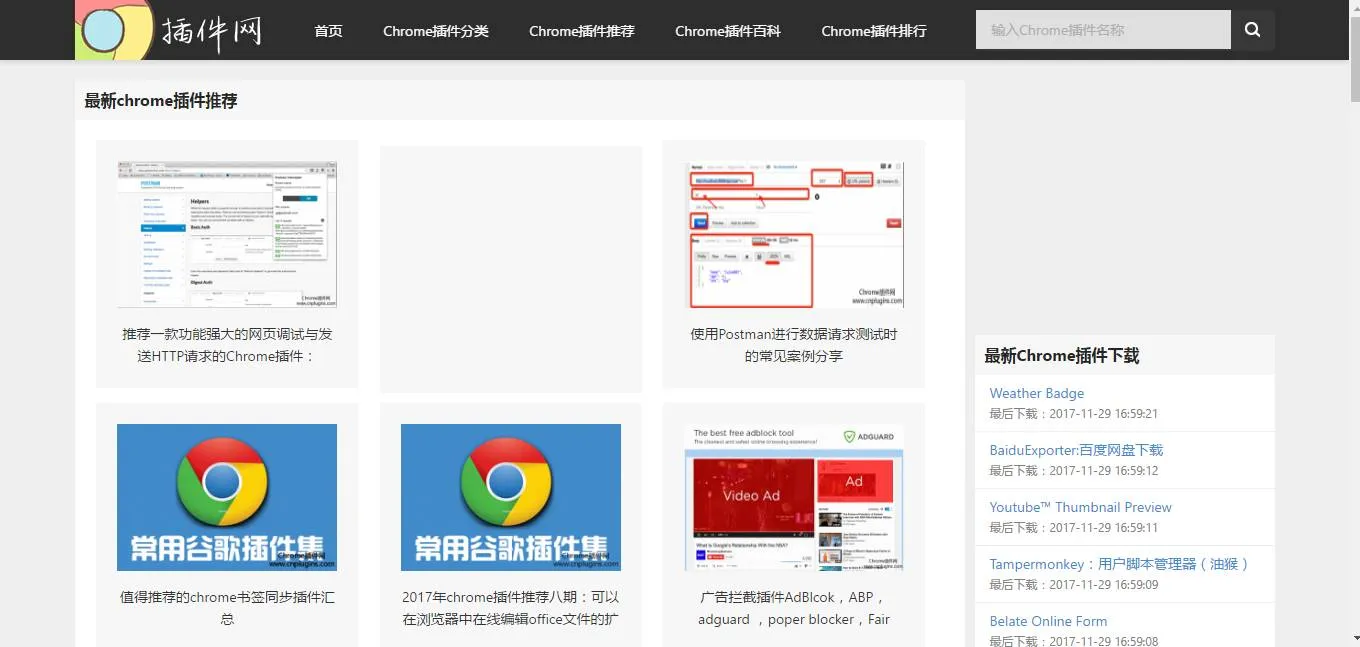
Task: Open article 推荐一款功能强大的网页调试
Action: 227,345
